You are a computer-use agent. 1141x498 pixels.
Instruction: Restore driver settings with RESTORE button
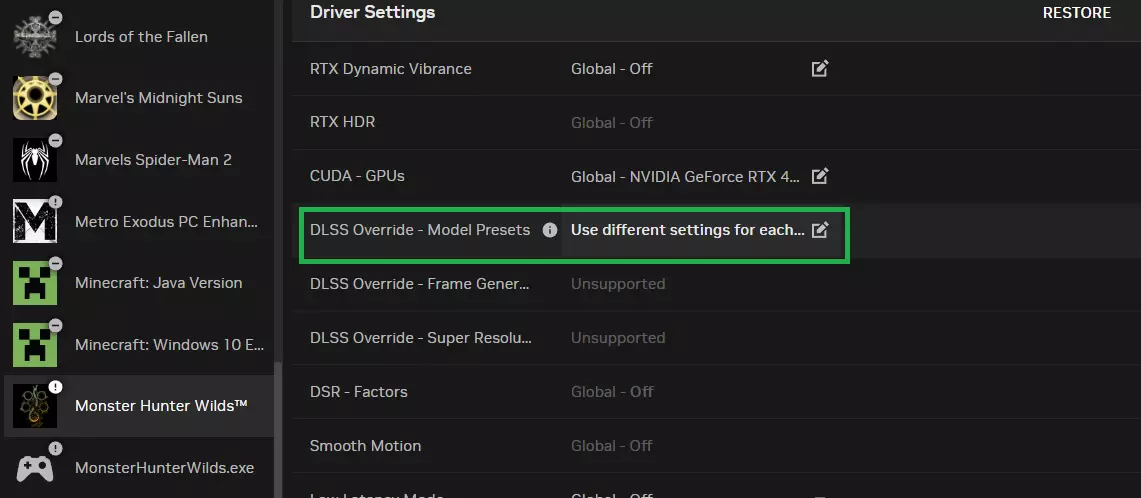pos(1076,13)
